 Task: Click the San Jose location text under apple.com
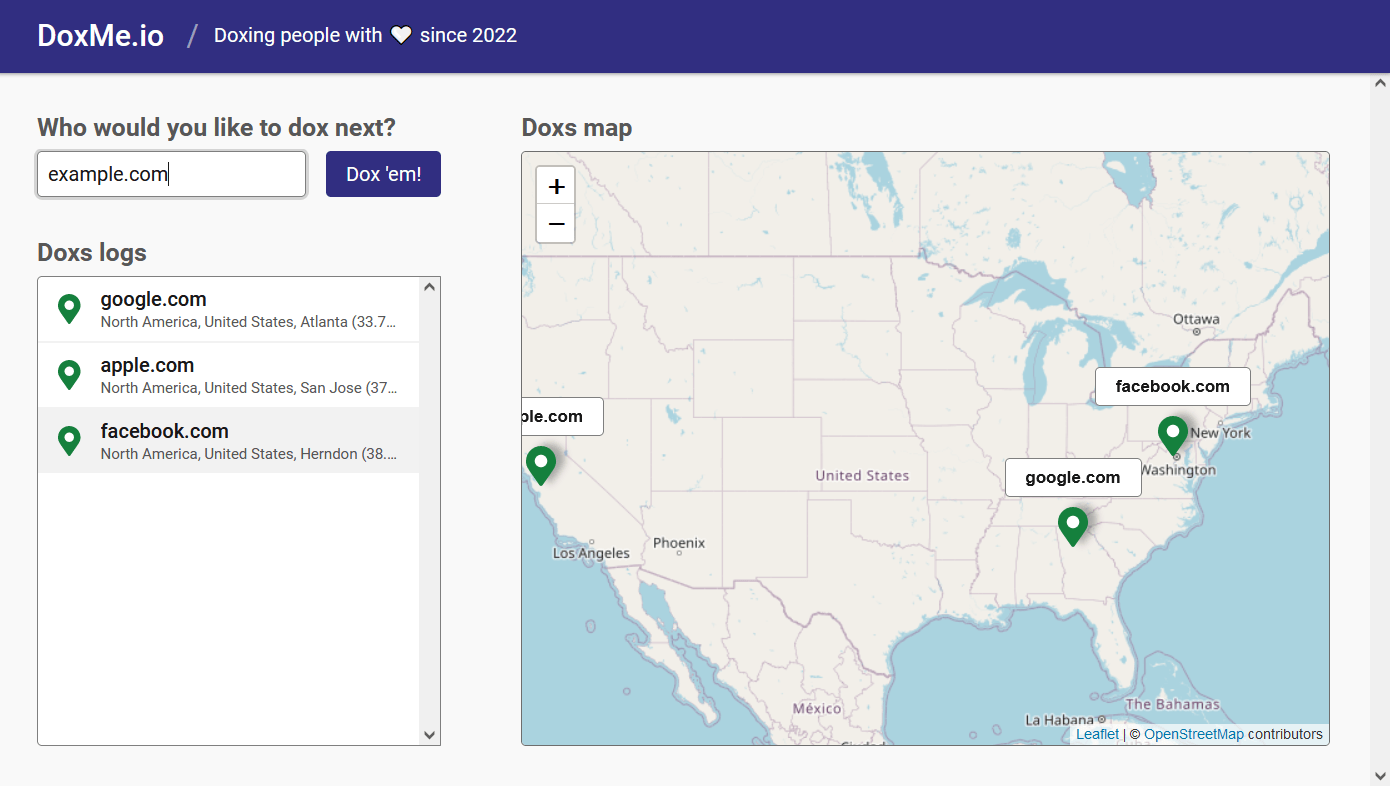click(249, 388)
